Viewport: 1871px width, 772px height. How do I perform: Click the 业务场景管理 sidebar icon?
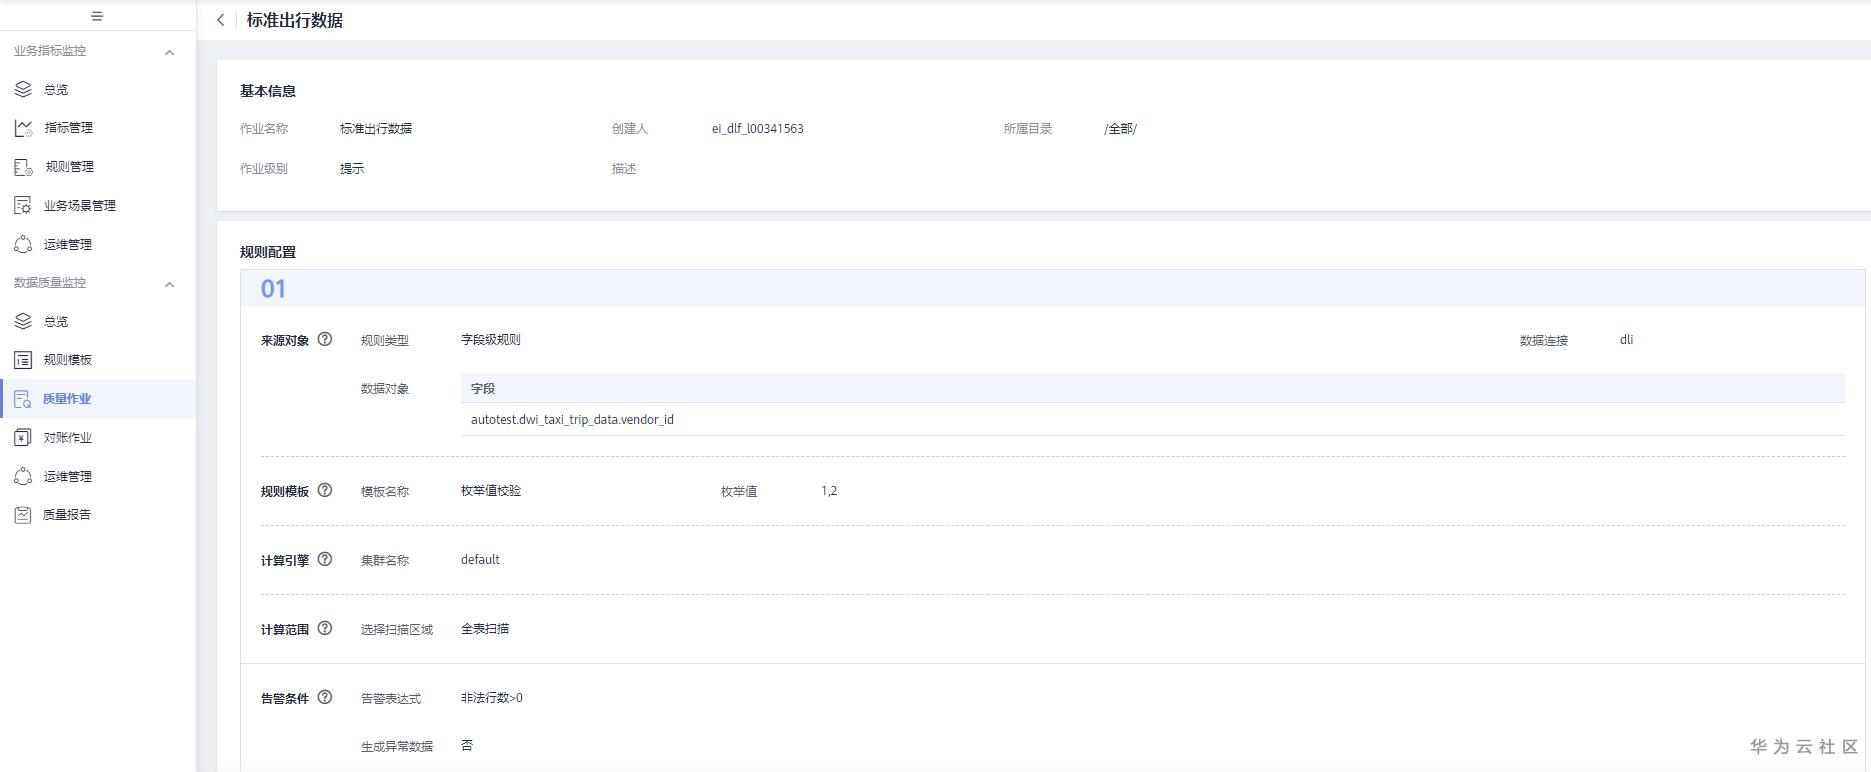coord(23,205)
